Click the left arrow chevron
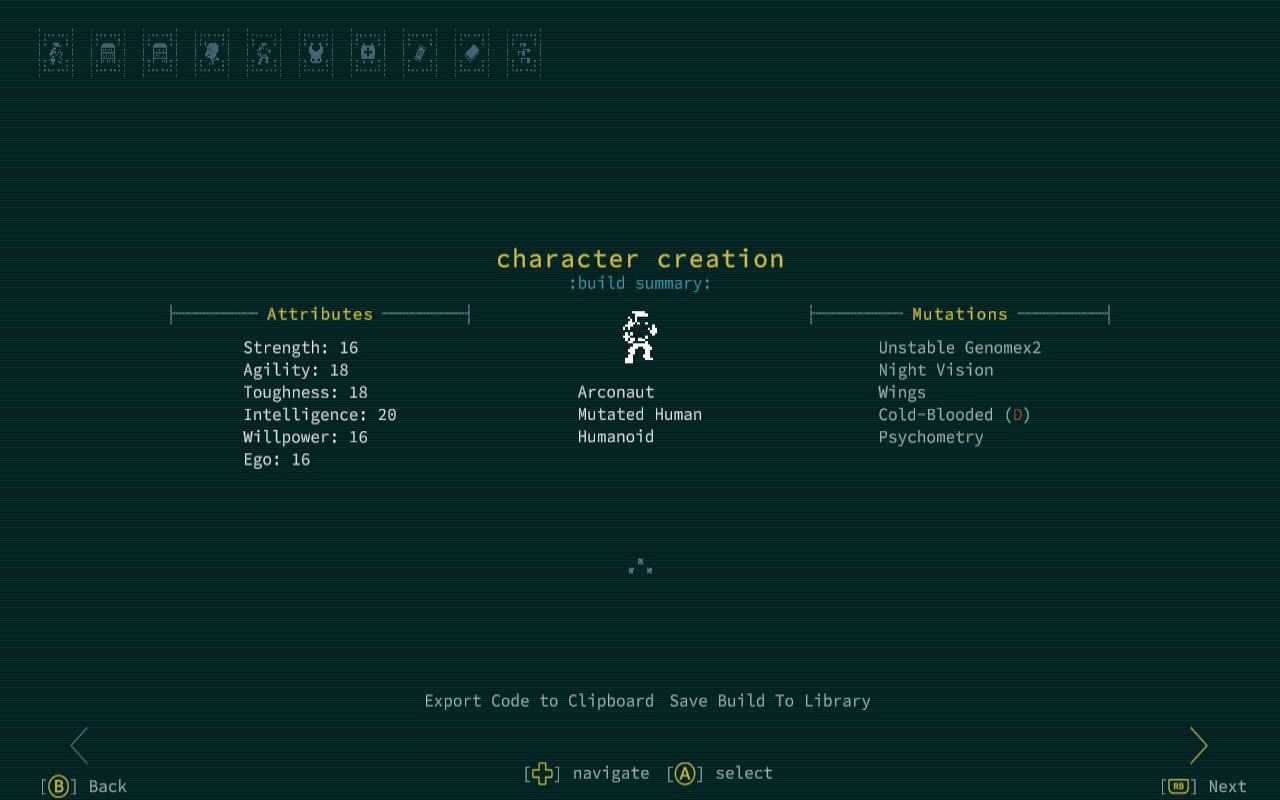This screenshot has height=800, width=1280. 80,746
